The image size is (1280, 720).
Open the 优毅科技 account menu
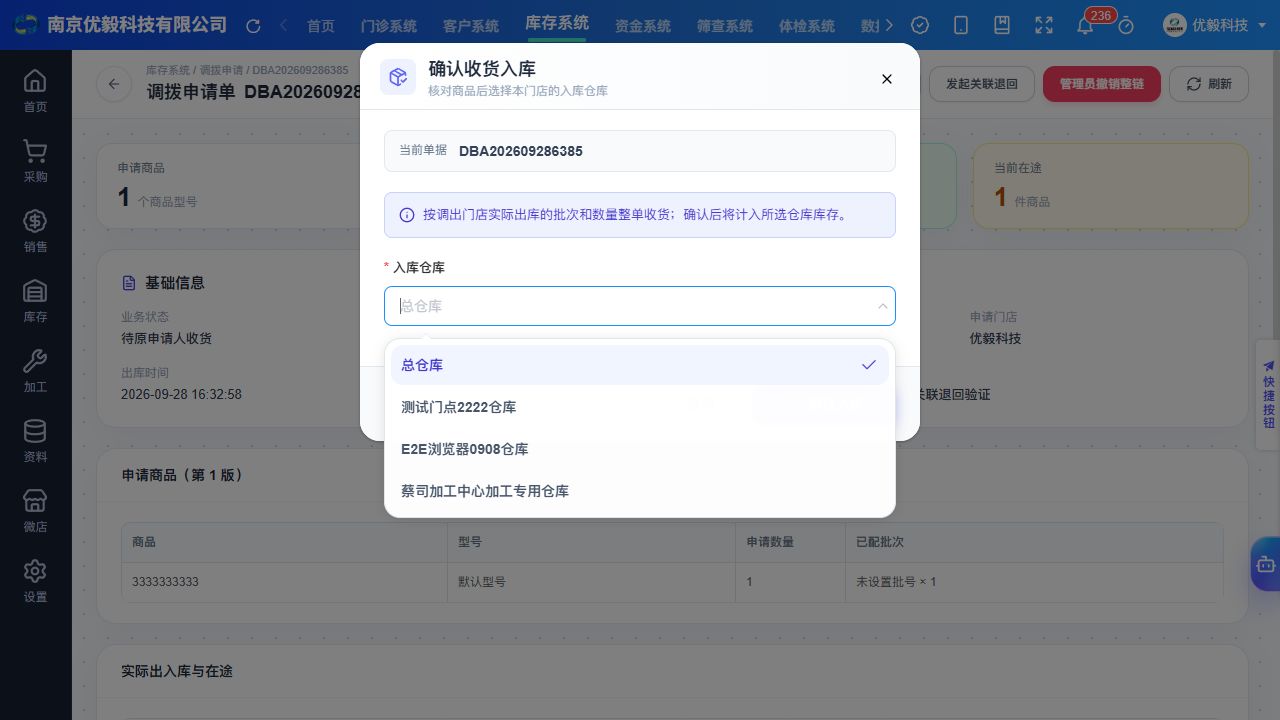pyautogui.click(x=1214, y=25)
